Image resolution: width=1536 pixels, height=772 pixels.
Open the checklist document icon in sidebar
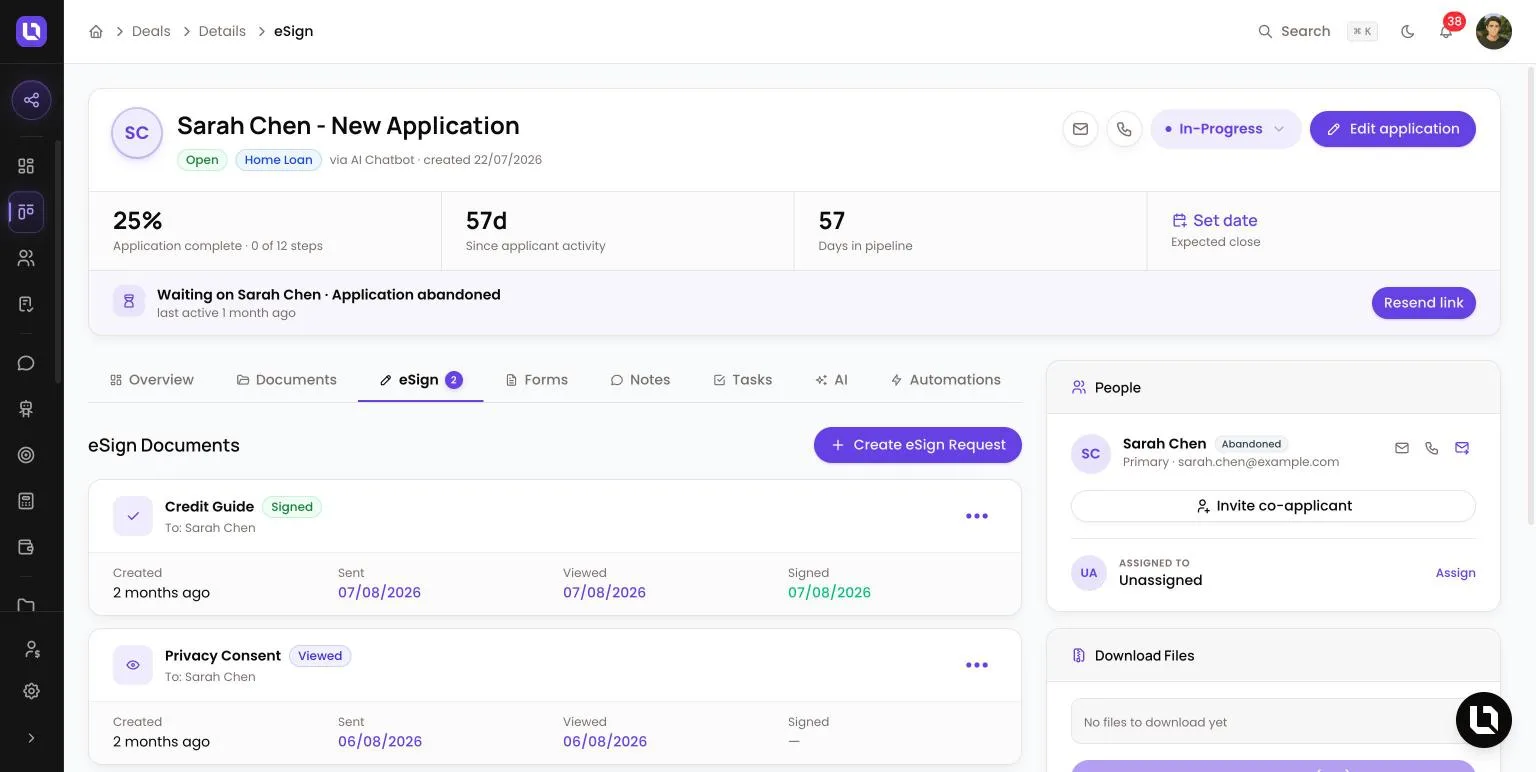click(26, 304)
